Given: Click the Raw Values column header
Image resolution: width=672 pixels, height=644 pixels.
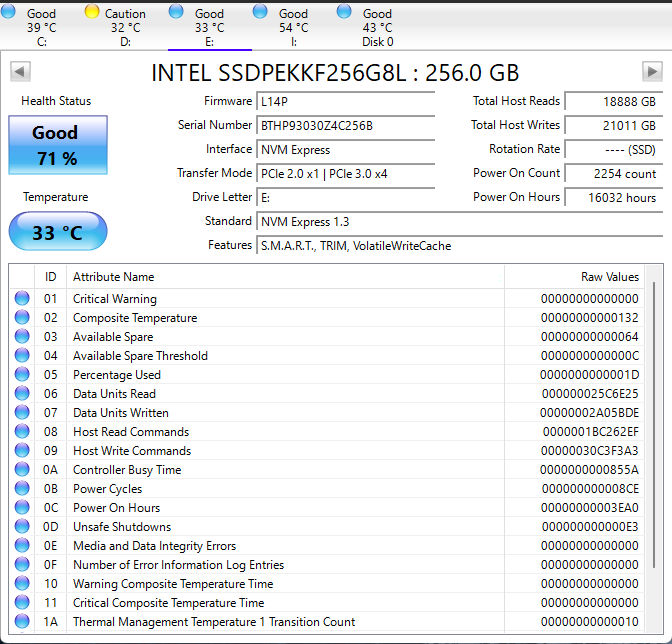Looking at the screenshot, I should (575, 277).
